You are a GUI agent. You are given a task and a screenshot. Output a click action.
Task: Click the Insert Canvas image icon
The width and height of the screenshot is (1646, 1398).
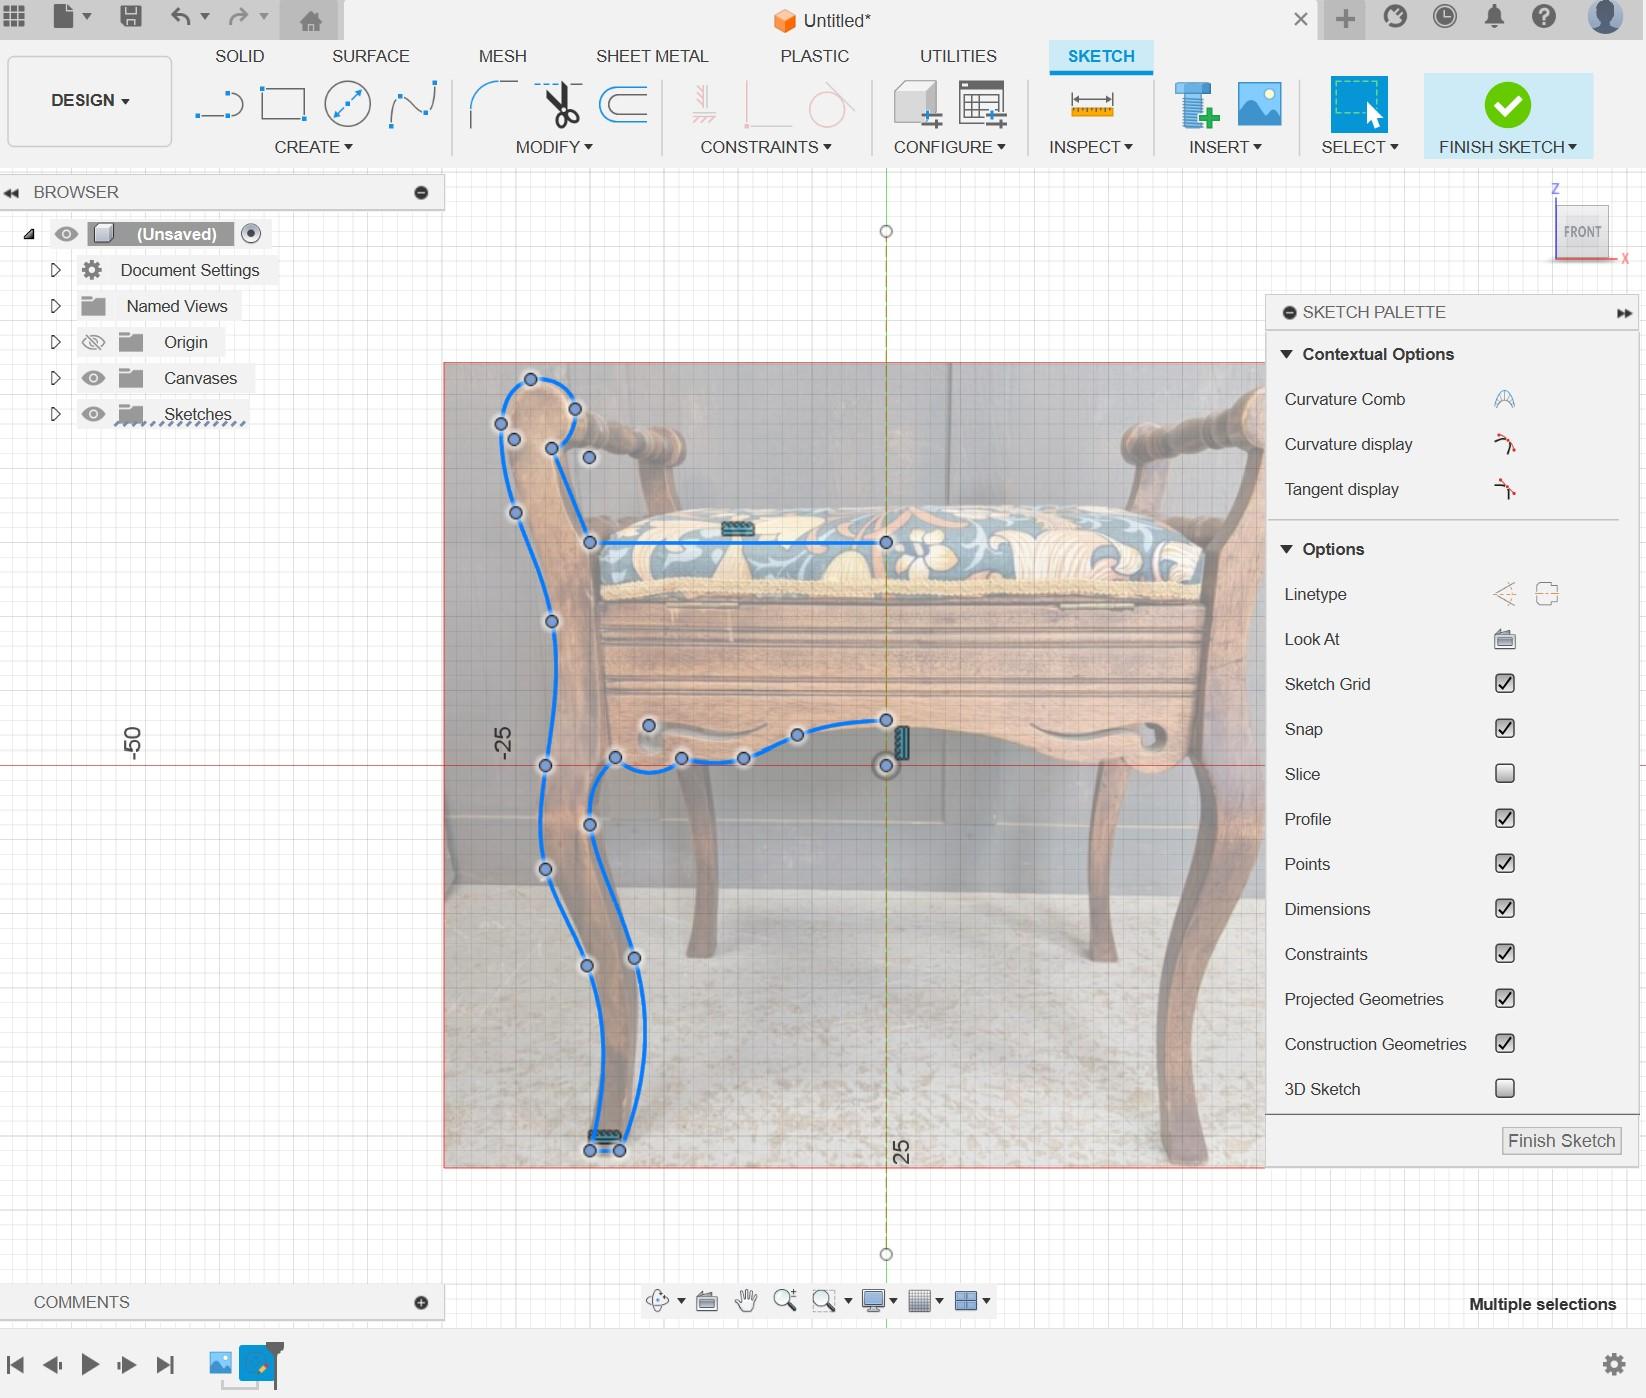click(1259, 104)
